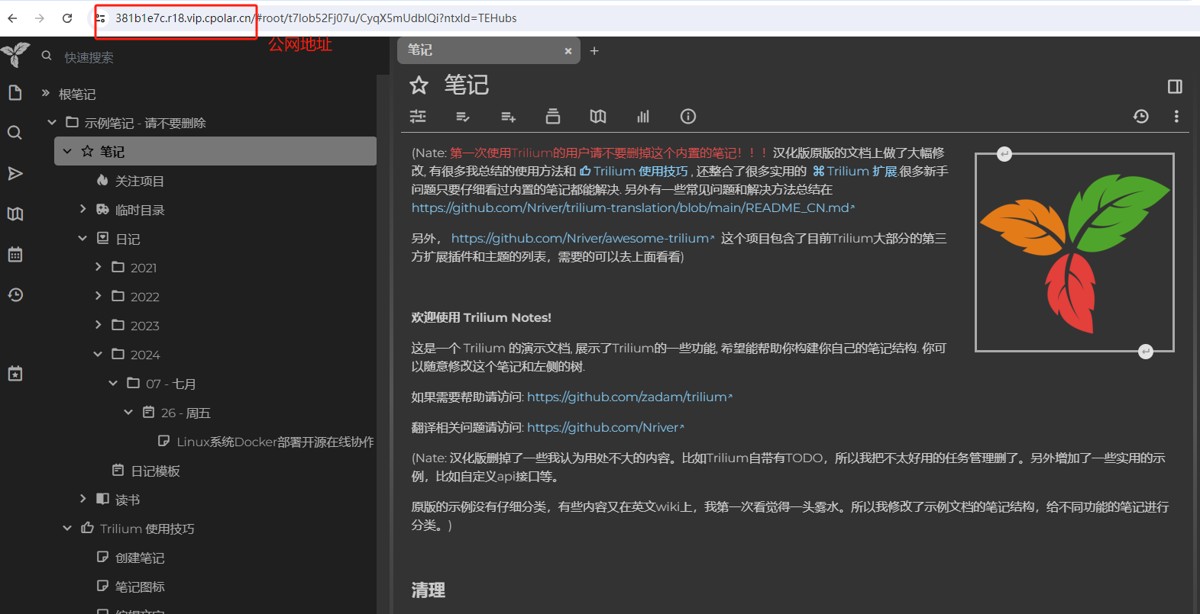This screenshot has width=1200, height=614.
Task: Select 关注项目 note in tree
Action: 140,181
